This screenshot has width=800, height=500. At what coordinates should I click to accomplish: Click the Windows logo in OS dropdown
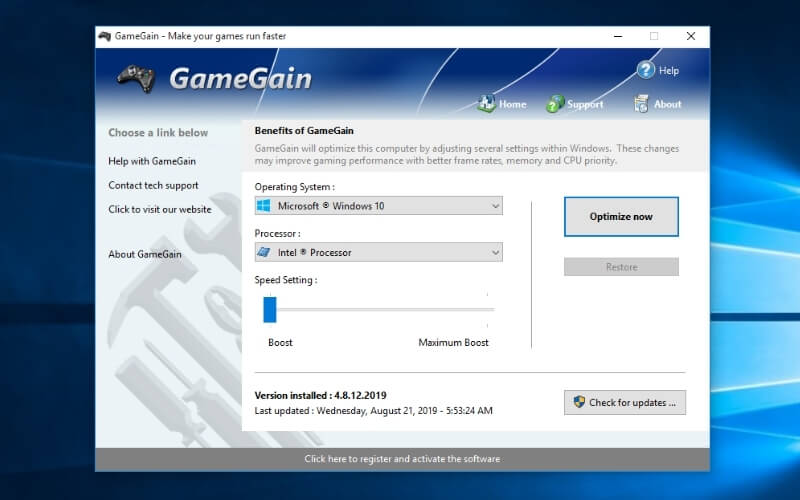pos(264,206)
